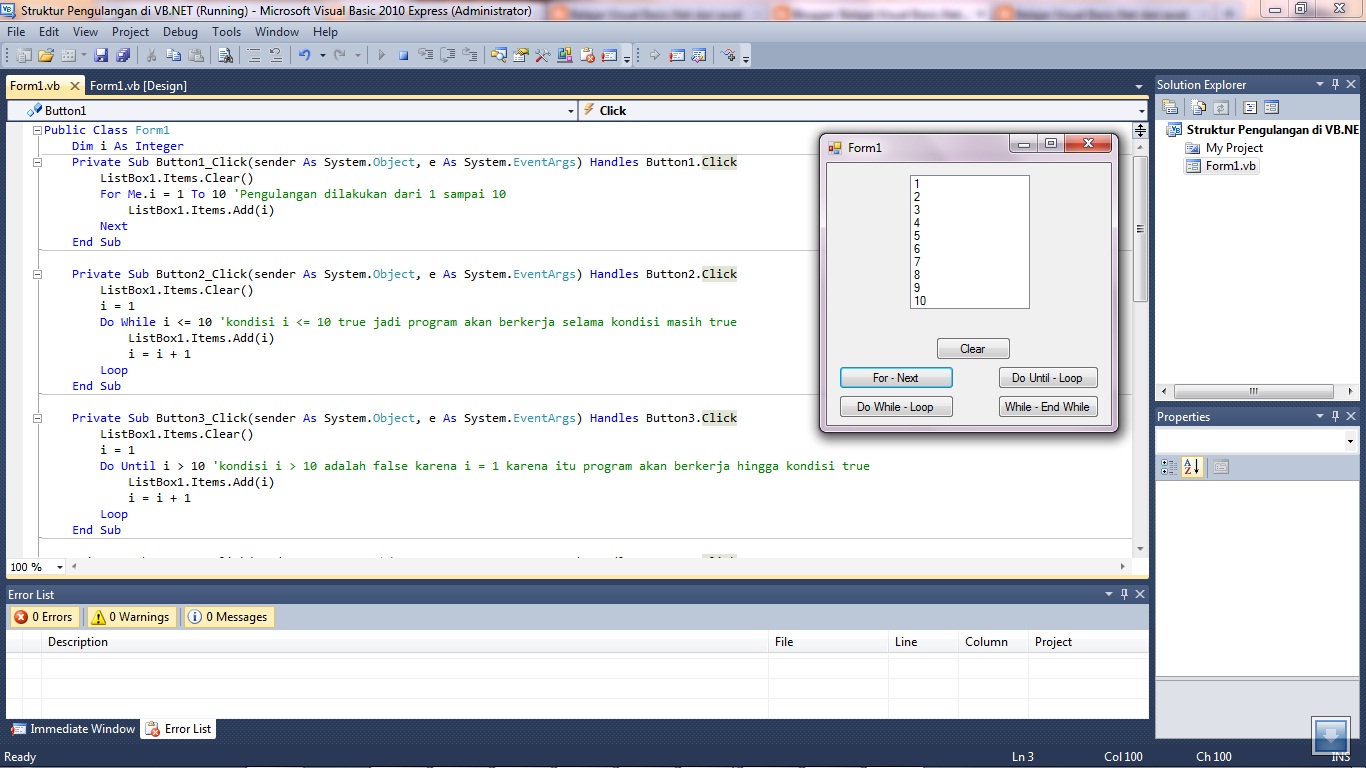The image size is (1366, 768).
Task: Open the Edit menu
Action: (x=49, y=32)
